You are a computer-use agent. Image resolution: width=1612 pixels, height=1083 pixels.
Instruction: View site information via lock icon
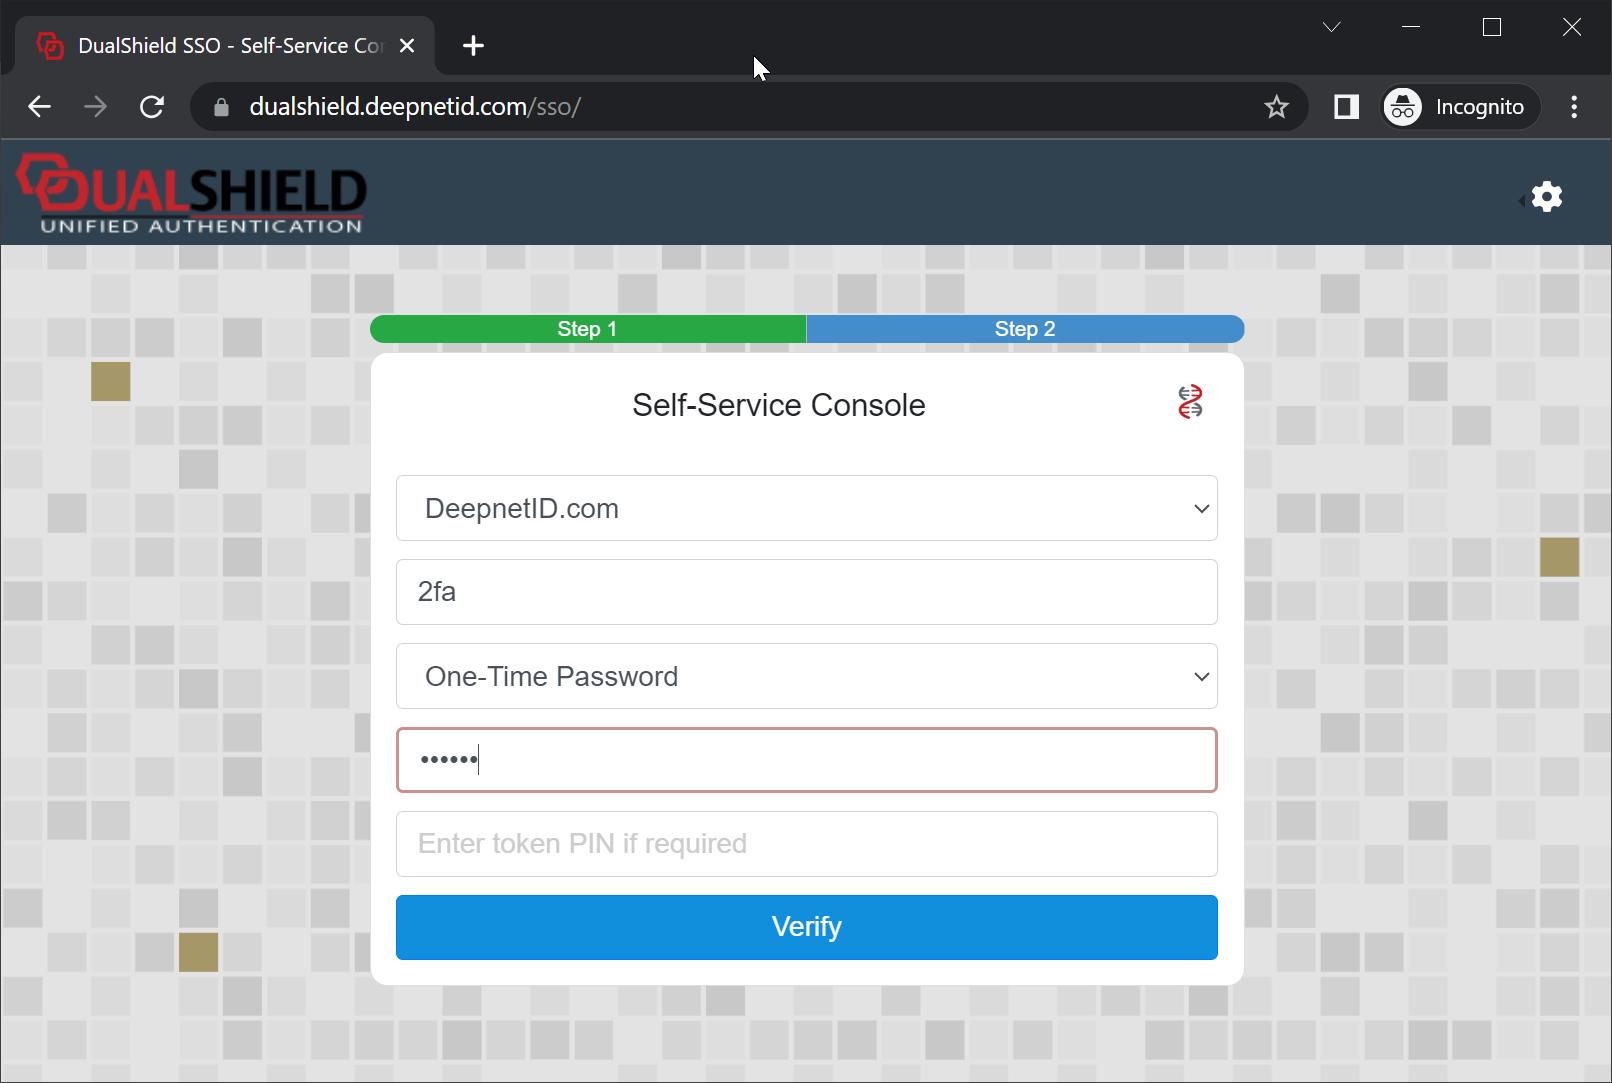point(222,107)
